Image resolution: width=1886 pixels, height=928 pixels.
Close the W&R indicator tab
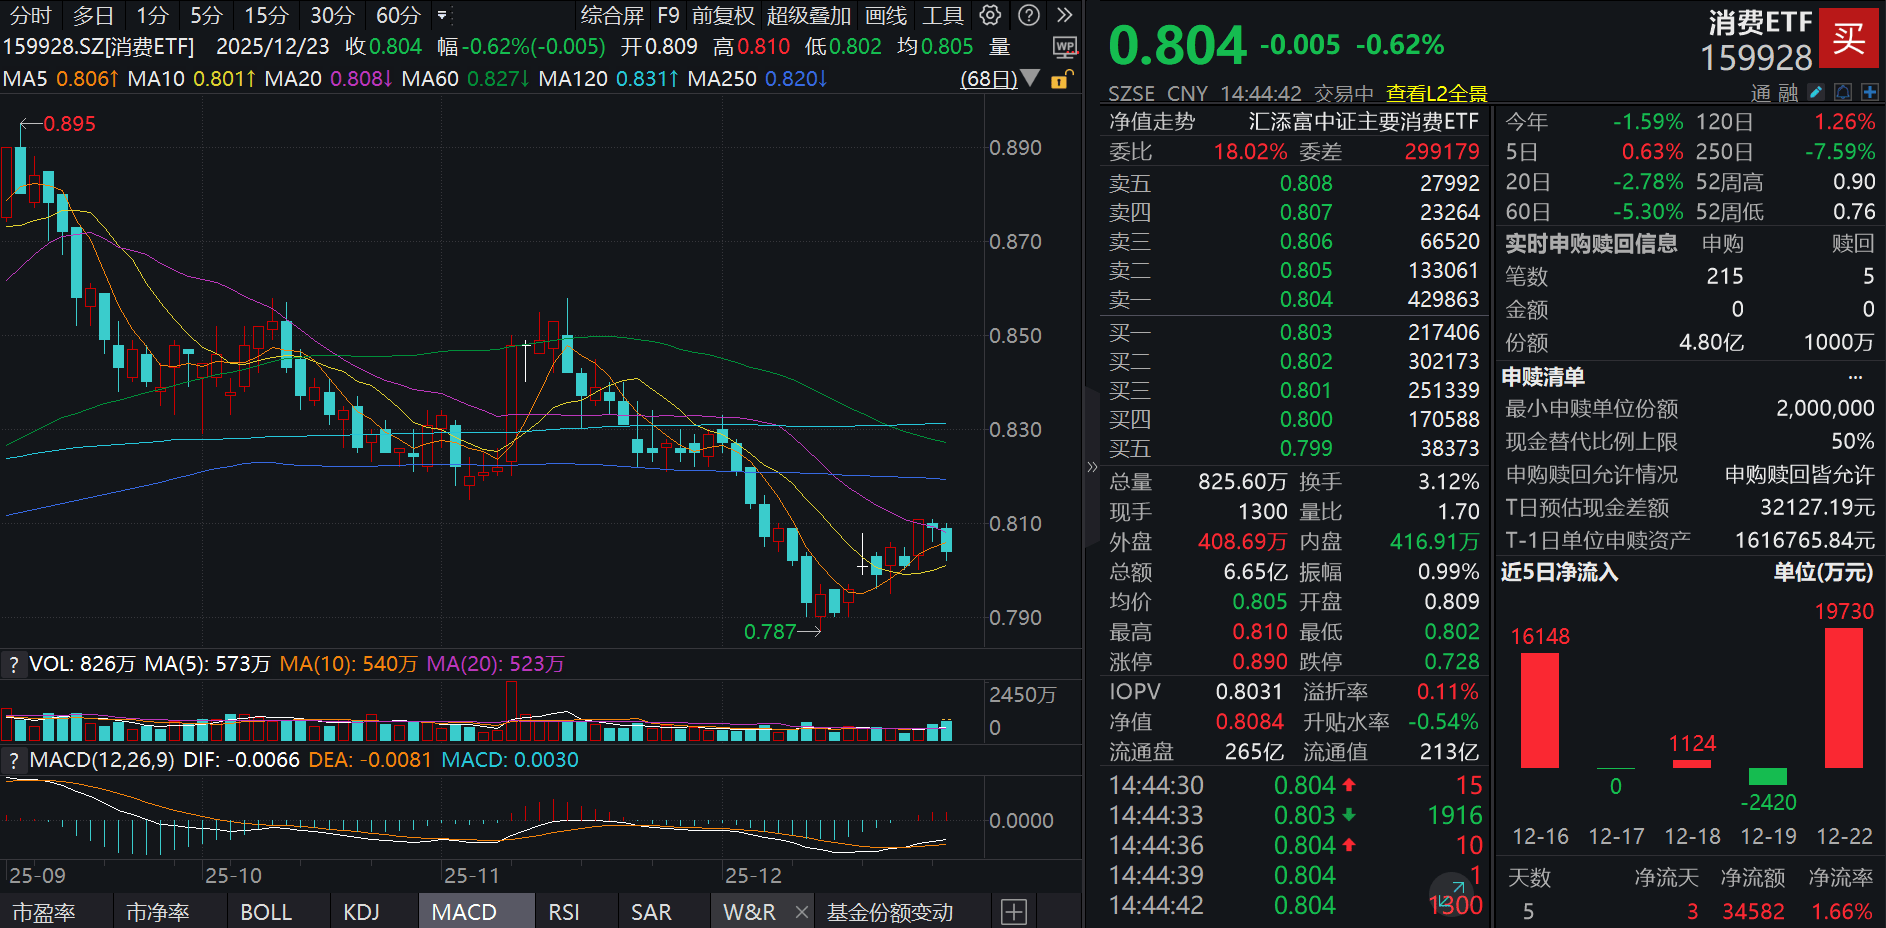pos(801,912)
